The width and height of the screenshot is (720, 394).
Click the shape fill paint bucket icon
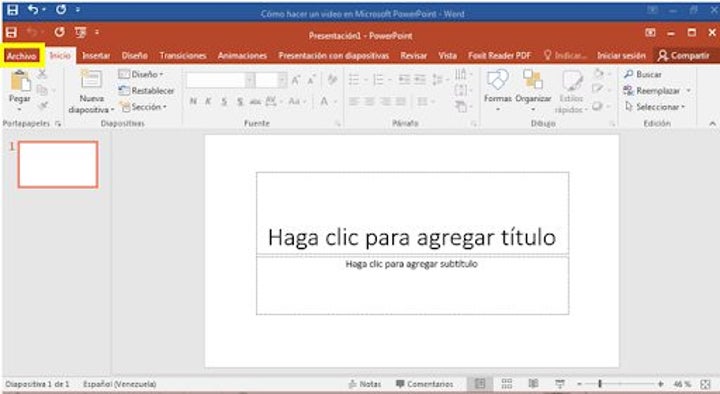(x=598, y=73)
